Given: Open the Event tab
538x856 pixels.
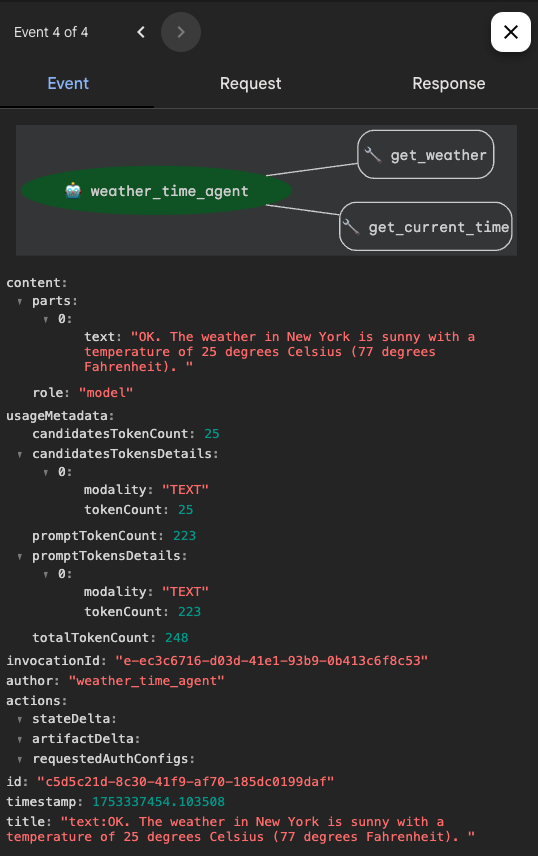Looking at the screenshot, I should tap(68, 84).
